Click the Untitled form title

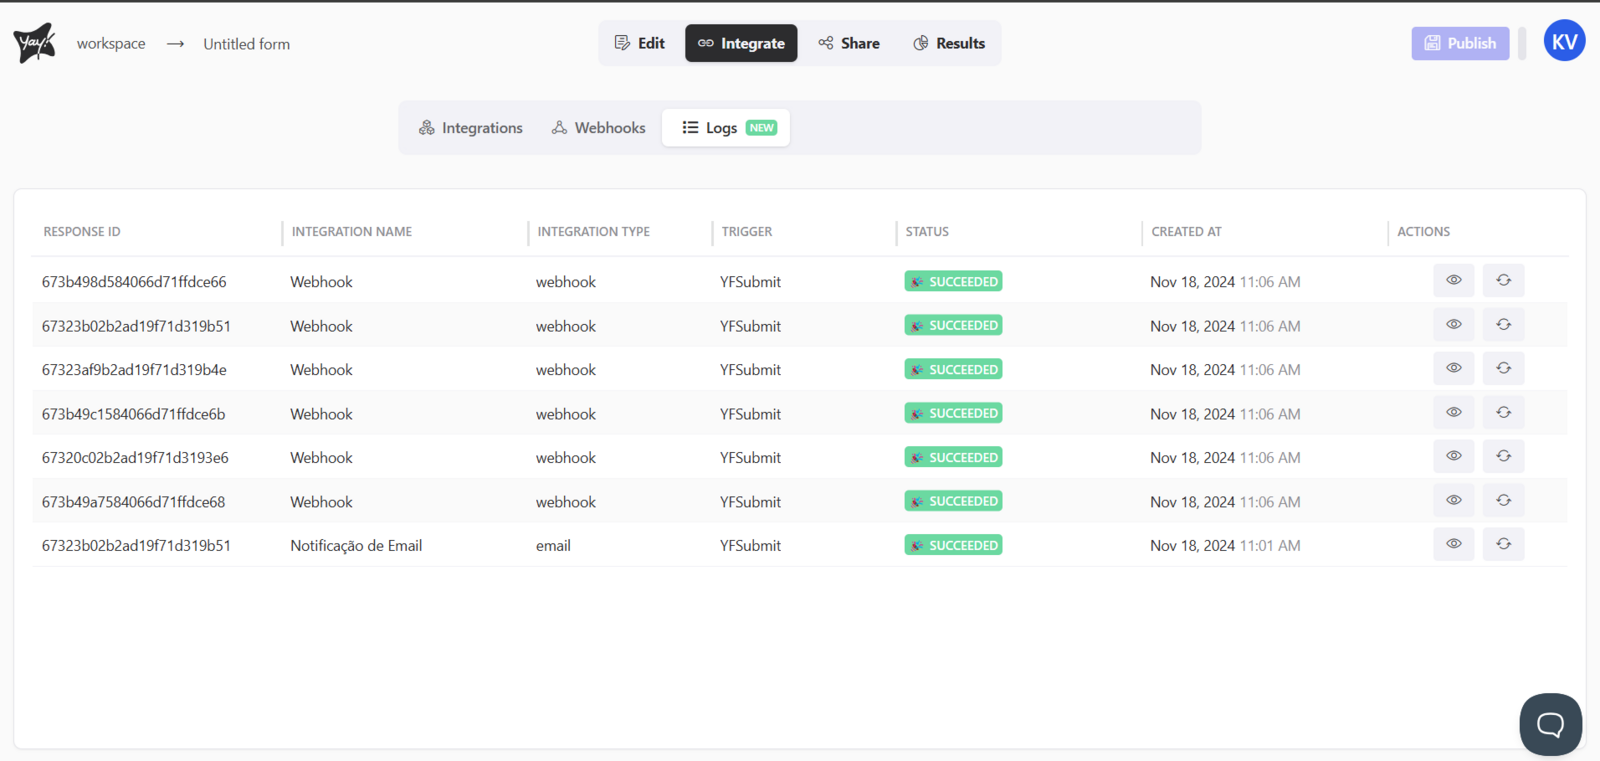click(x=247, y=44)
